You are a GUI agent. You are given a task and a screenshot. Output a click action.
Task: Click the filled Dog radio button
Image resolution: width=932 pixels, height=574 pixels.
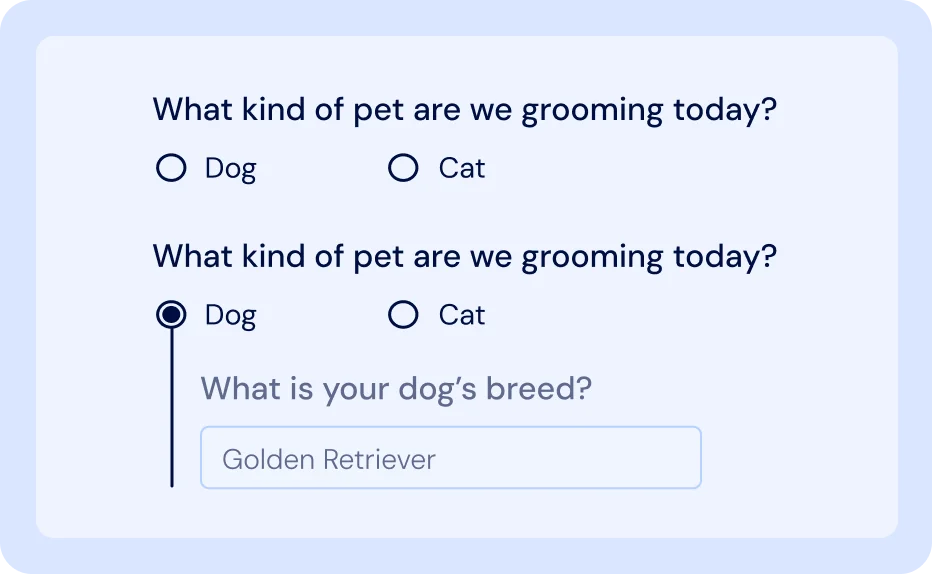point(172,315)
